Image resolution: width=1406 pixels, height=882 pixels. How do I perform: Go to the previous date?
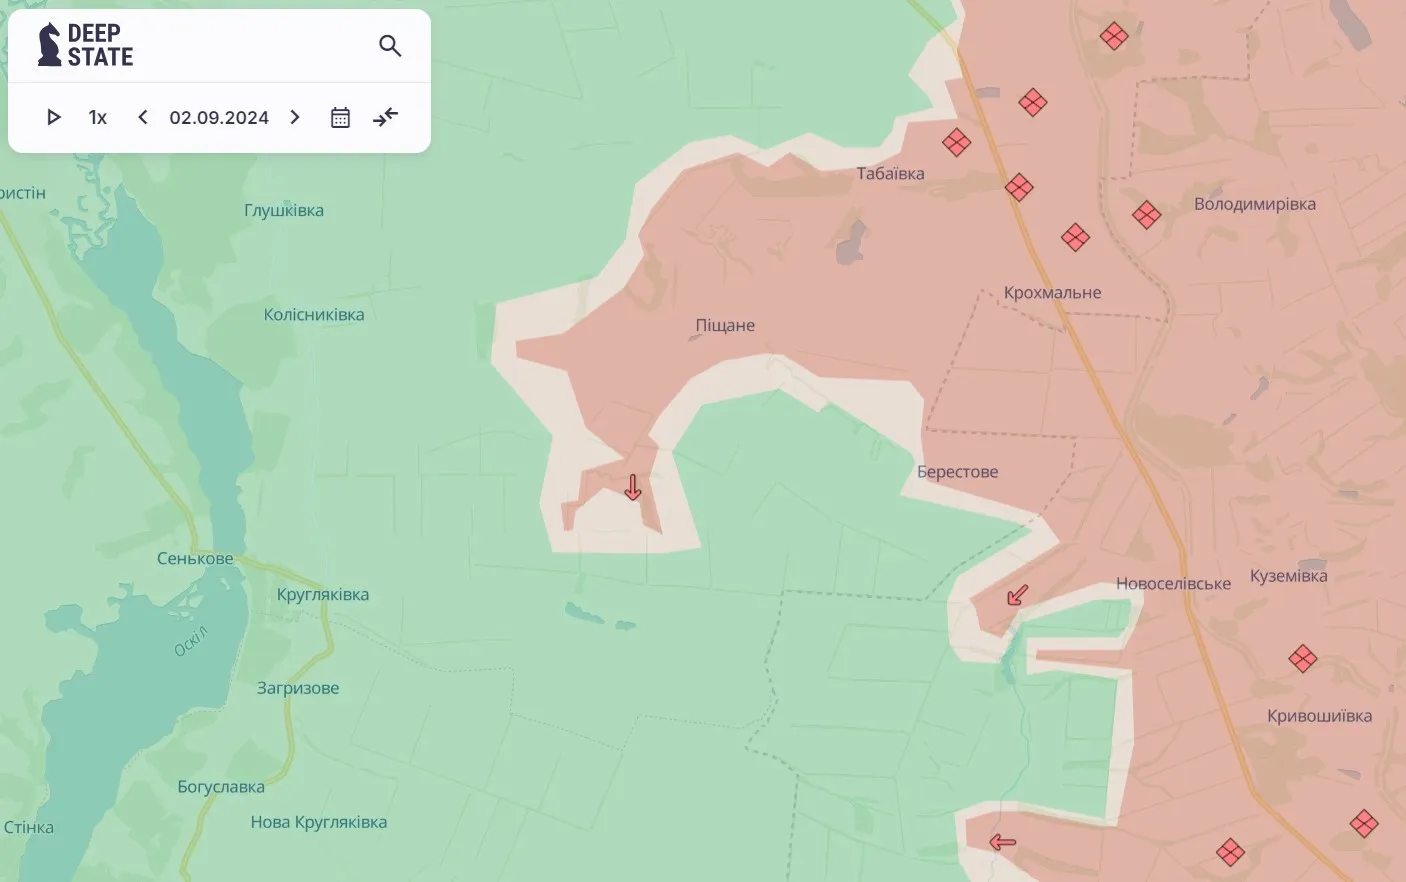143,118
